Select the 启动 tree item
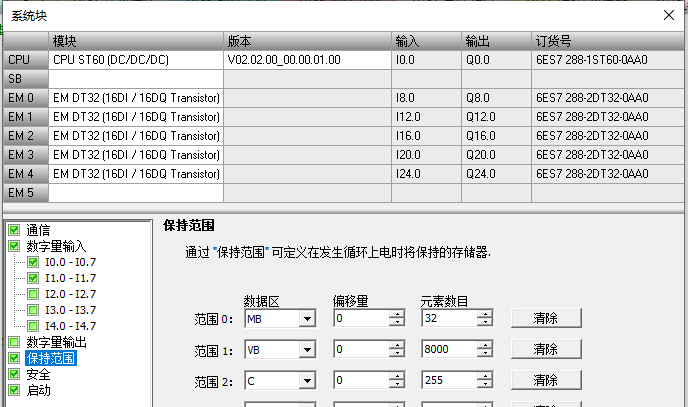 pyautogui.click(x=38, y=390)
